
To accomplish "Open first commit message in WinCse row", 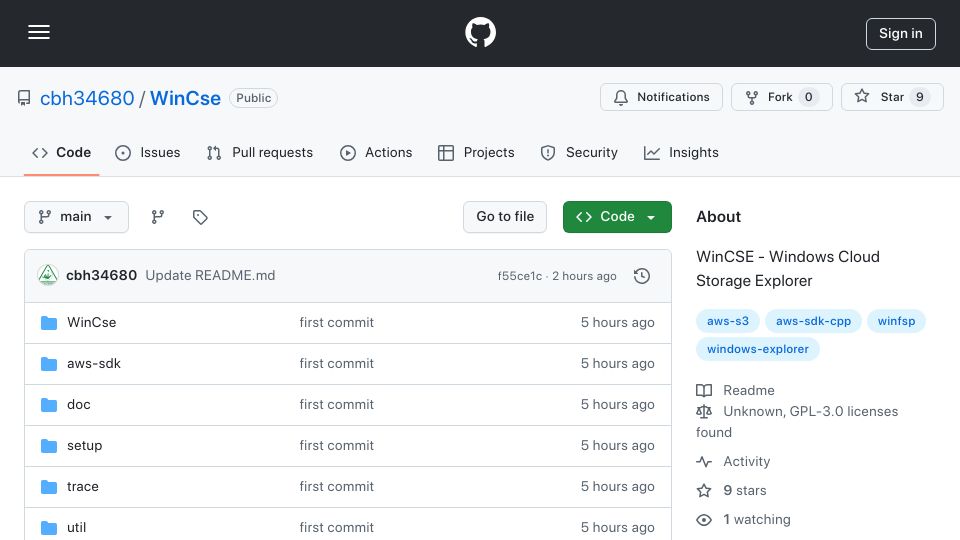I will point(336,323).
